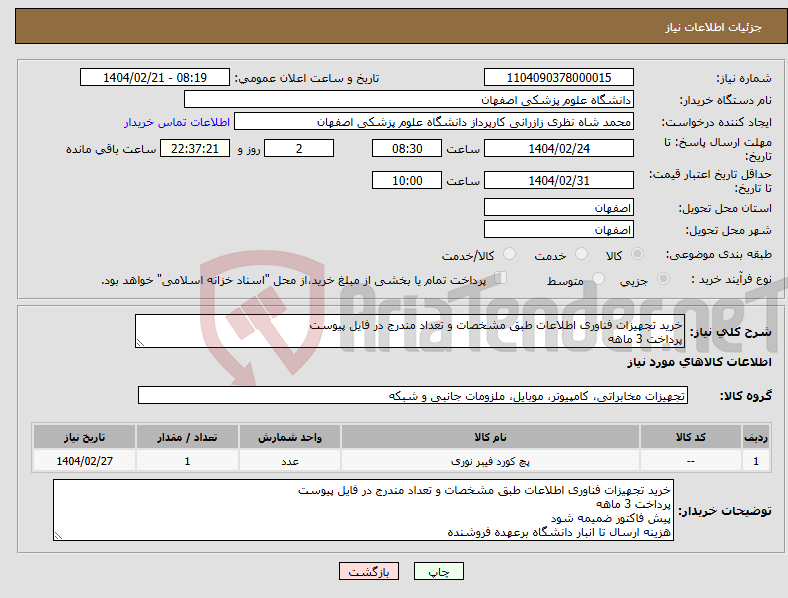Click the کد کالا column header

click(691, 437)
